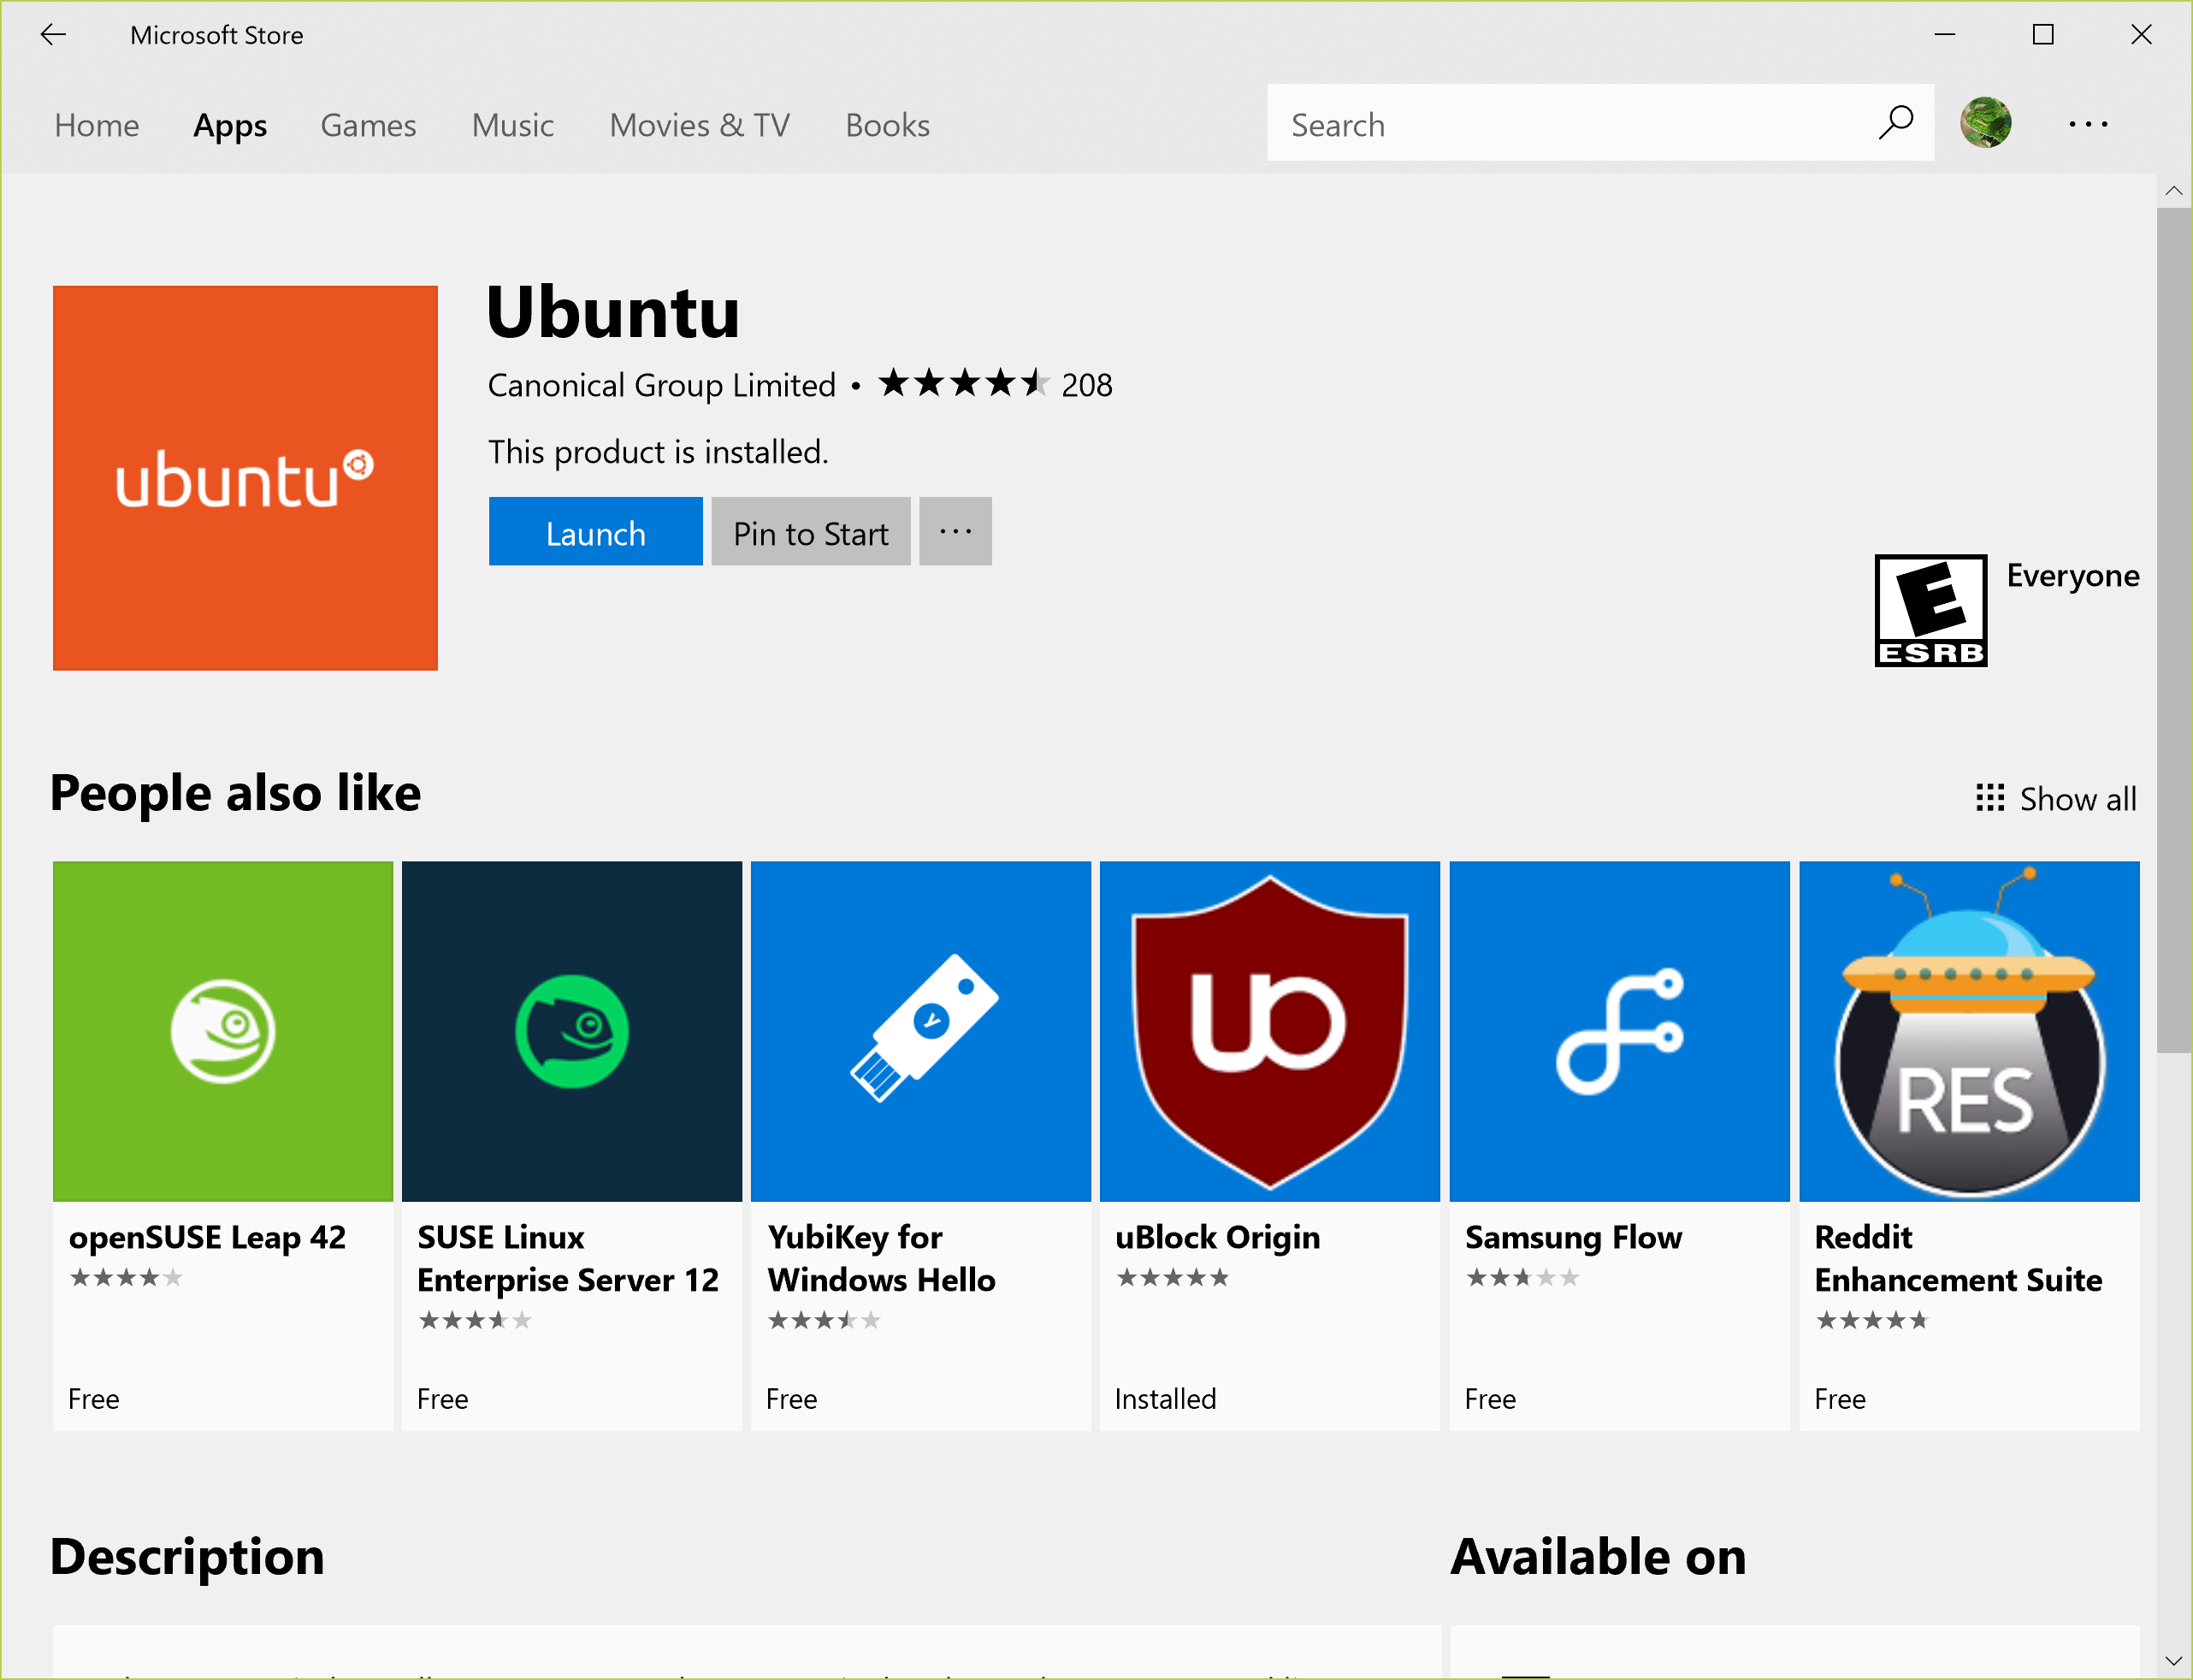Click Canonical Group Limited publisher link
Screen dimensions: 2193x1680
pos(661,385)
